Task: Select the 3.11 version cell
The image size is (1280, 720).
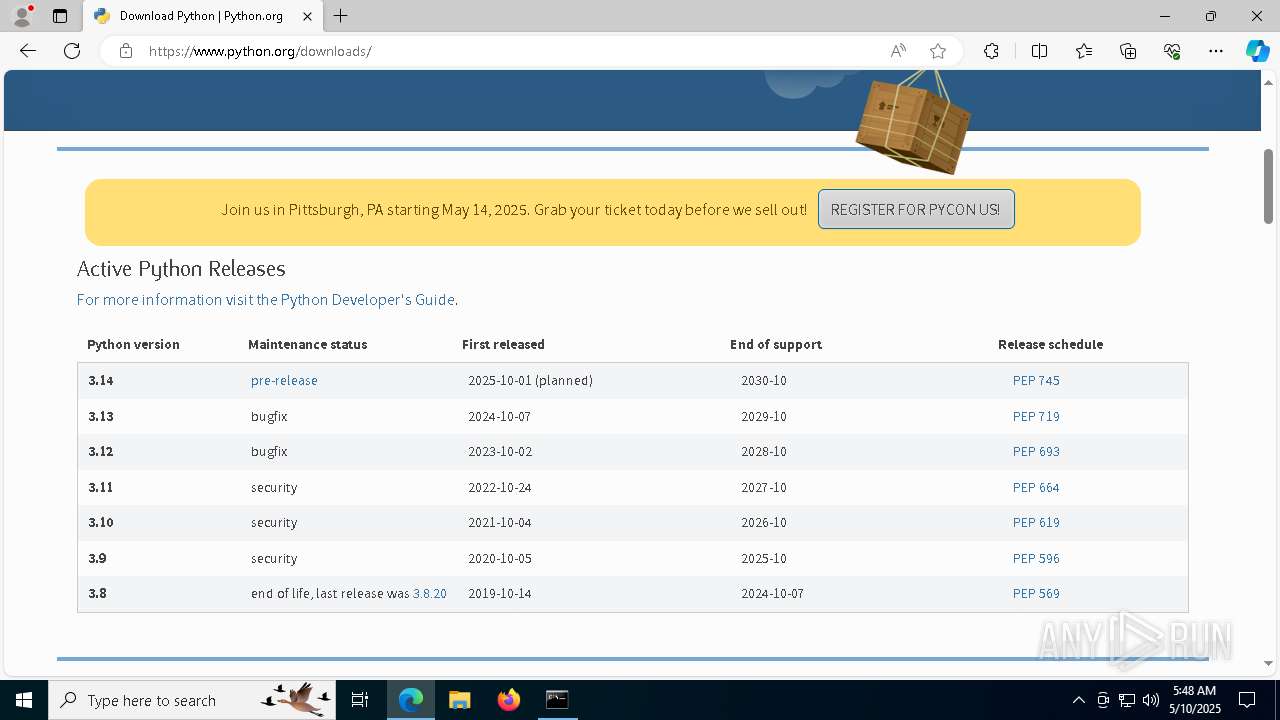Action: (101, 488)
